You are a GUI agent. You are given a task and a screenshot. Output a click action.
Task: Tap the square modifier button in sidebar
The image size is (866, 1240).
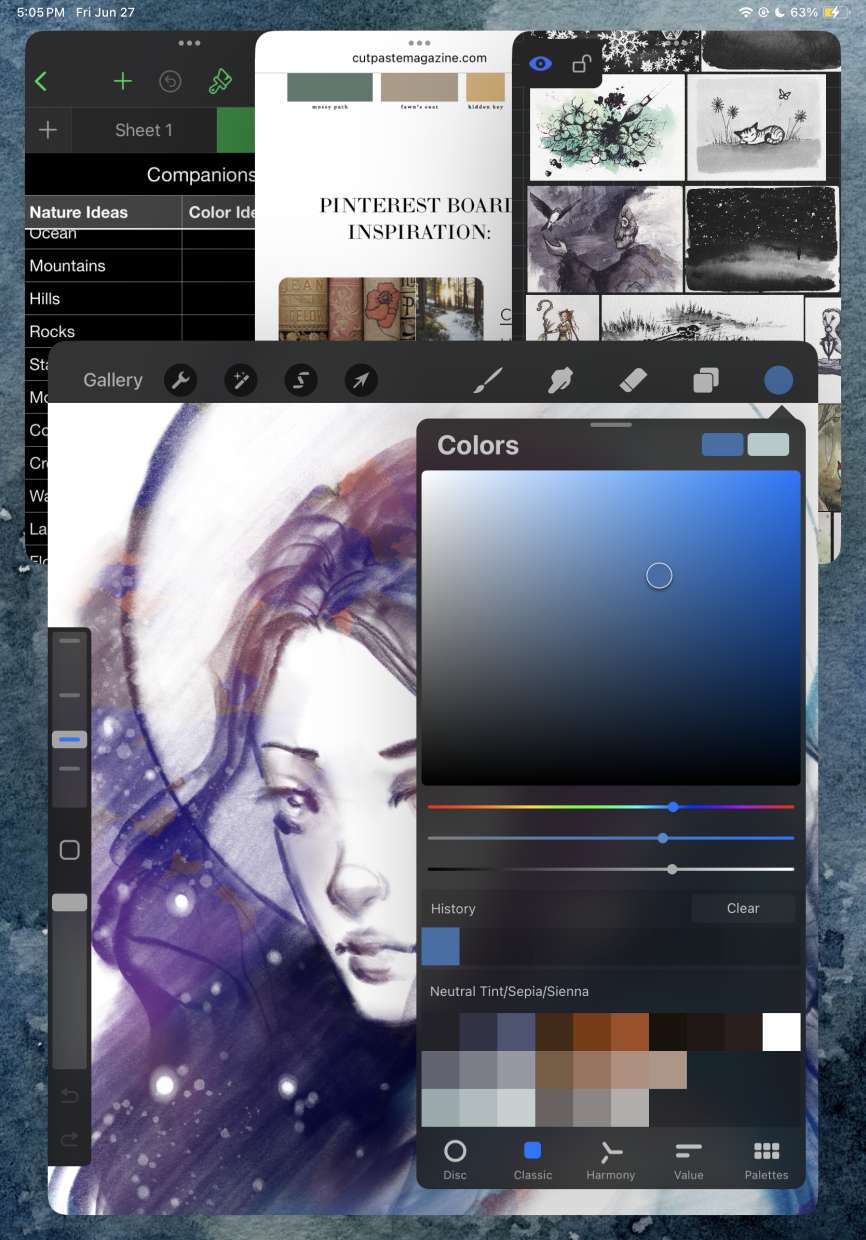click(x=70, y=850)
